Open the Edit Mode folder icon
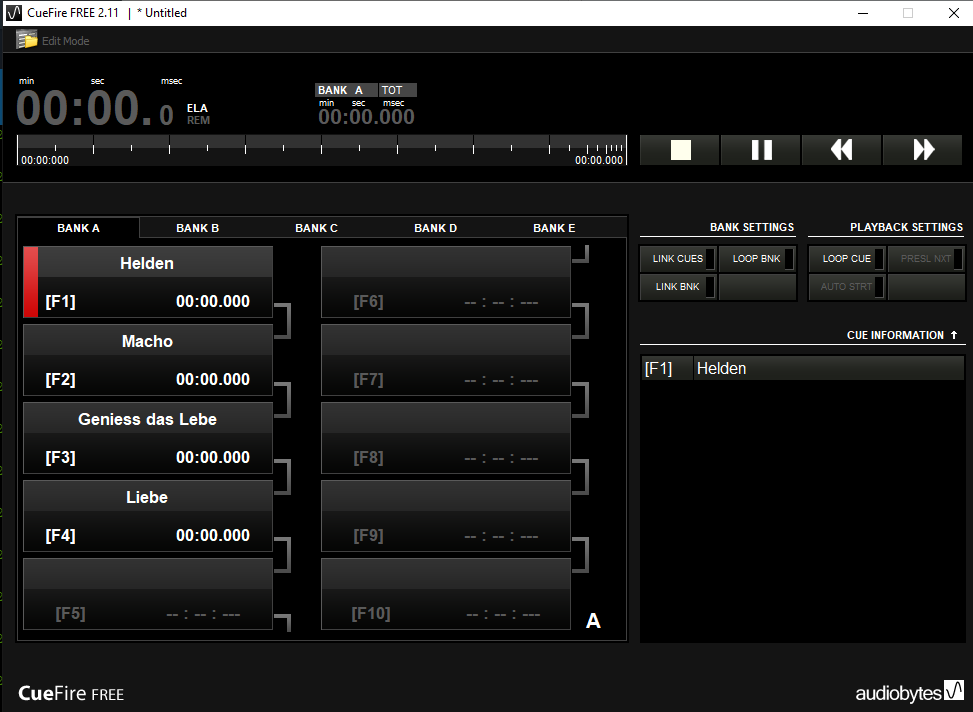Viewport: 973px width, 712px height. [x=27, y=40]
